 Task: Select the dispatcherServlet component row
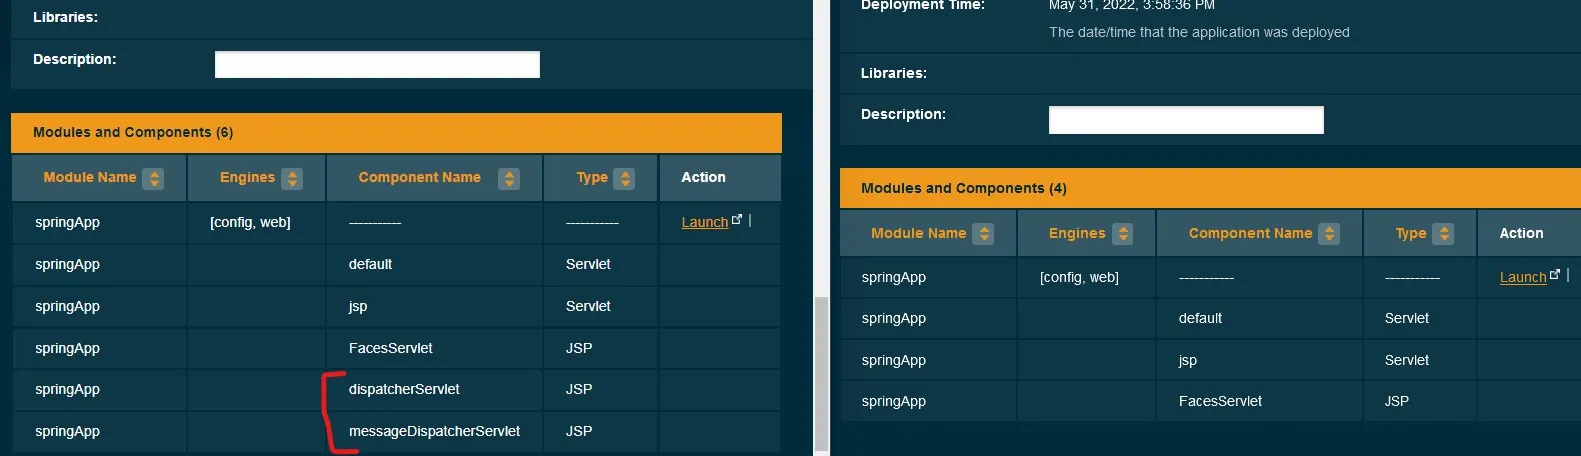(x=404, y=389)
